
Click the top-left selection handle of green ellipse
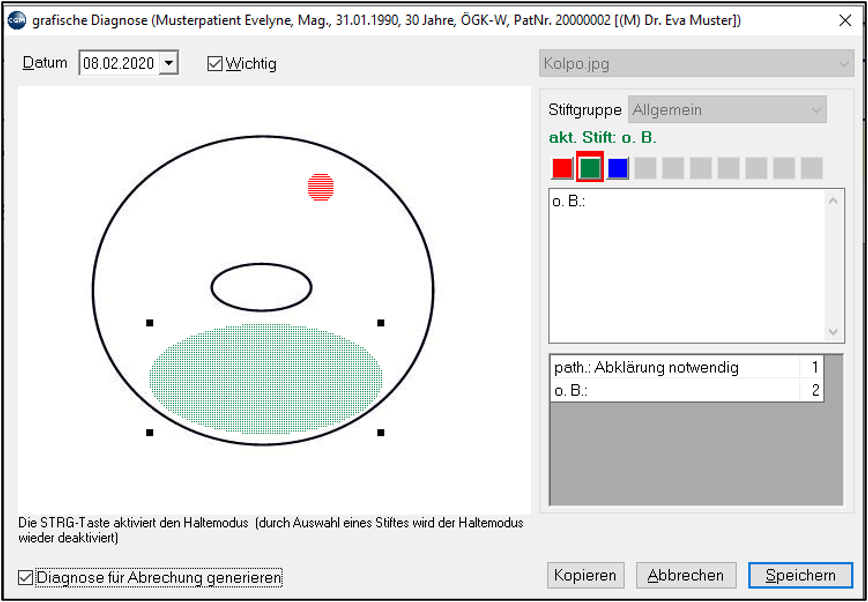pyautogui.click(x=149, y=322)
